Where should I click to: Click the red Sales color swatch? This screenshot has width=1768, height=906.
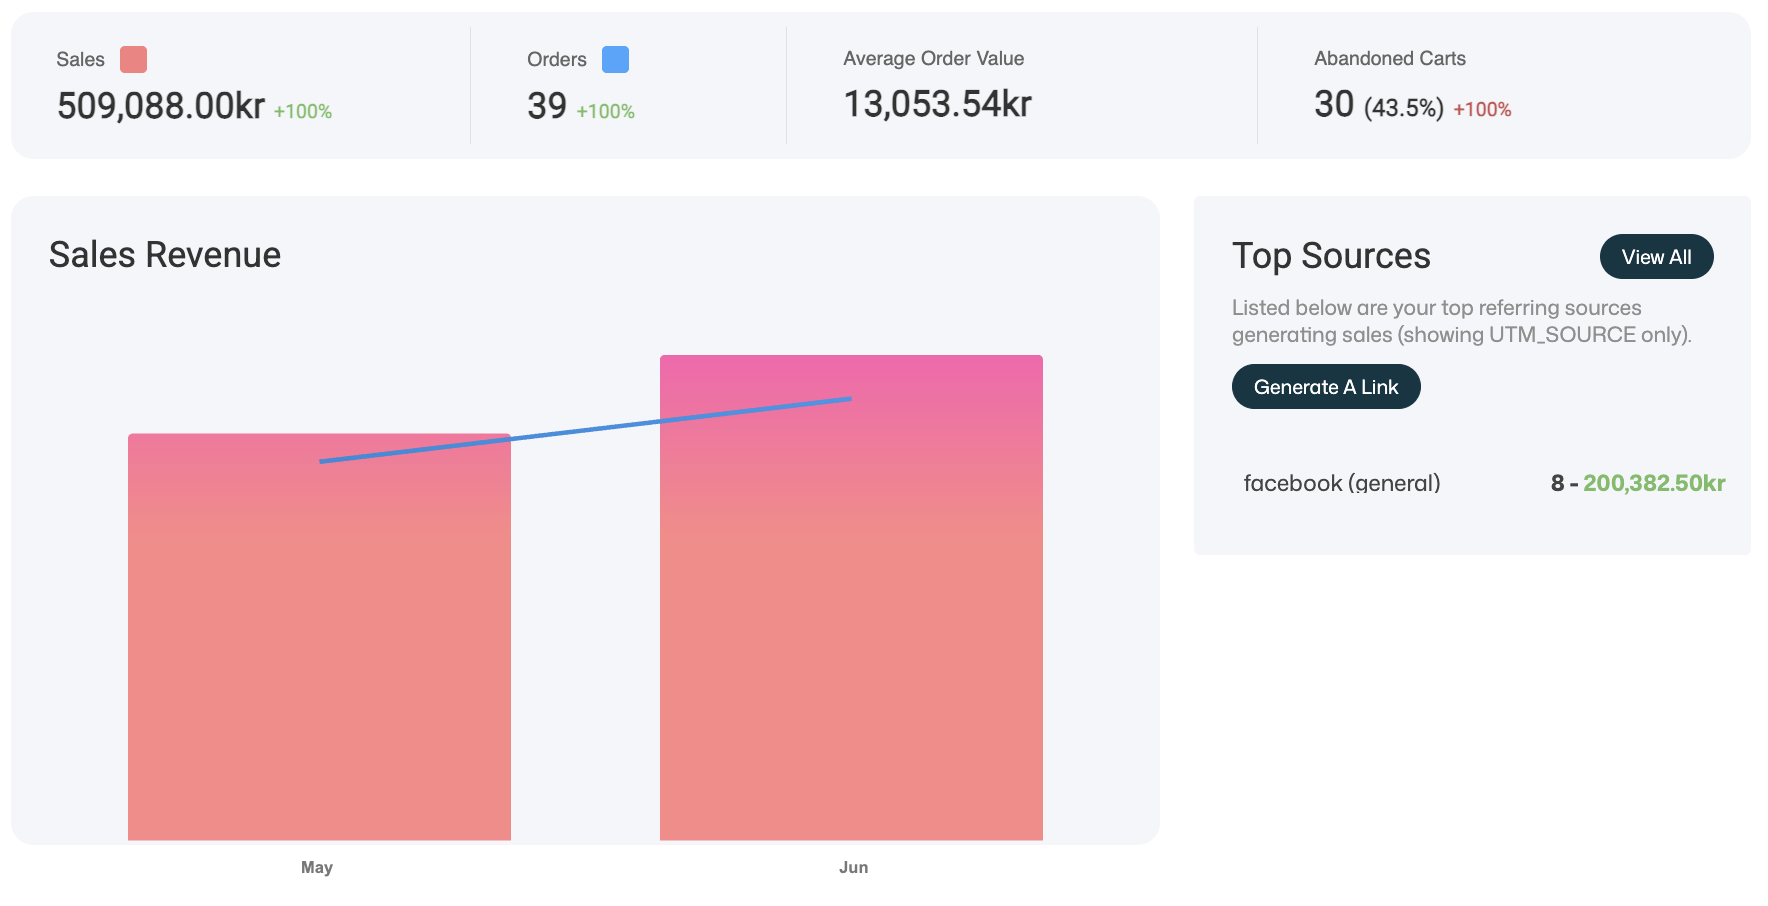(133, 60)
